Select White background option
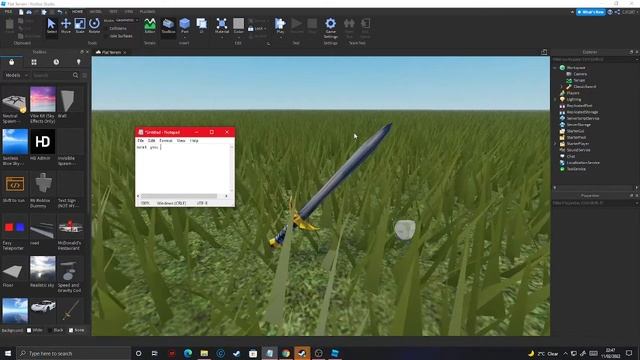This screenshot has height=360, width=640. 35,330
